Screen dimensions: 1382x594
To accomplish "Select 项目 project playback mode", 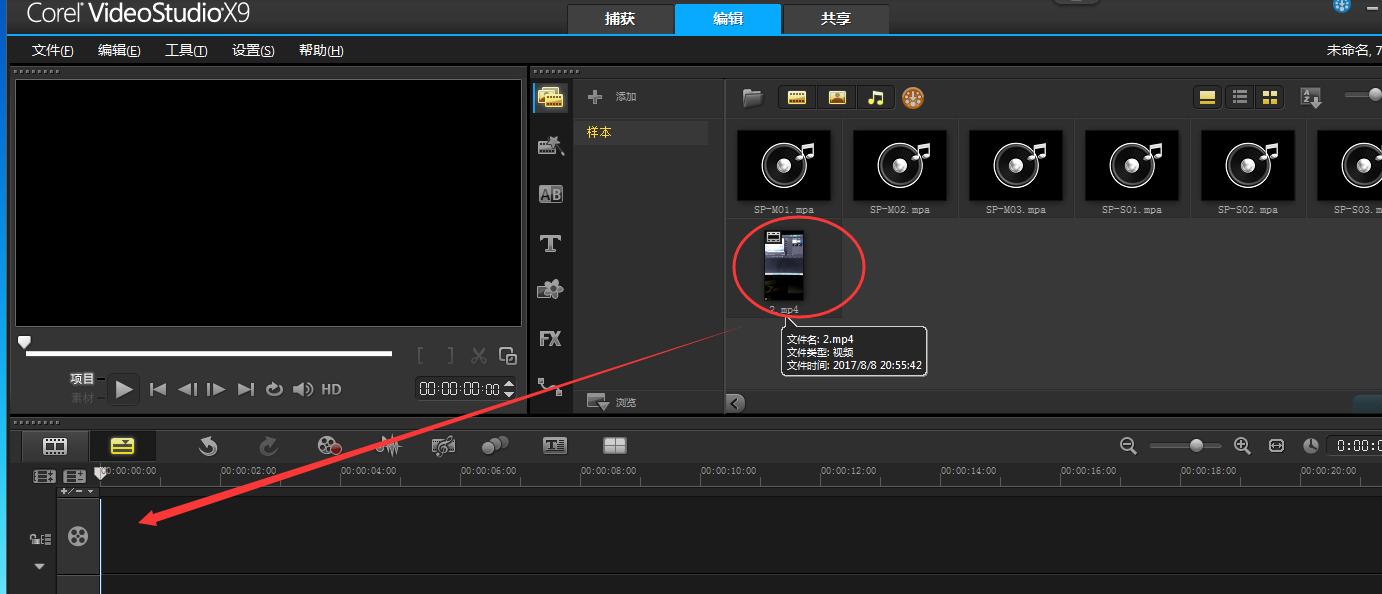I will pos(82,379).
